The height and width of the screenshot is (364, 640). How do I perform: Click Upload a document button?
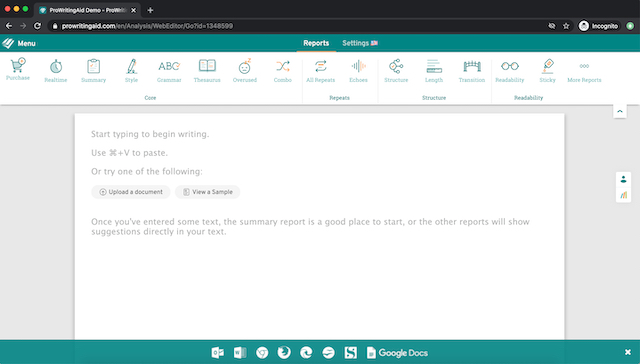tap(131, 192)
